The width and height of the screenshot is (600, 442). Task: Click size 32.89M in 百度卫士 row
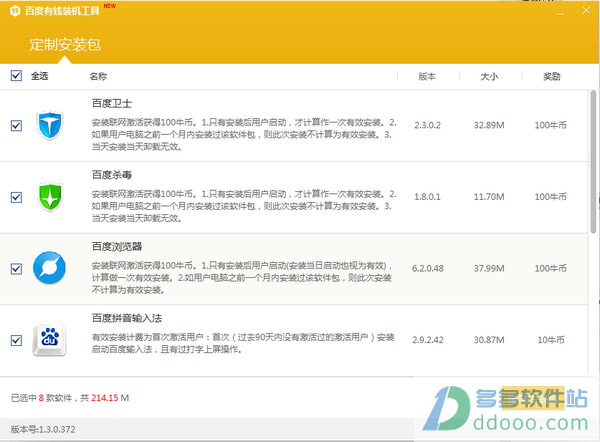[489, 125]
